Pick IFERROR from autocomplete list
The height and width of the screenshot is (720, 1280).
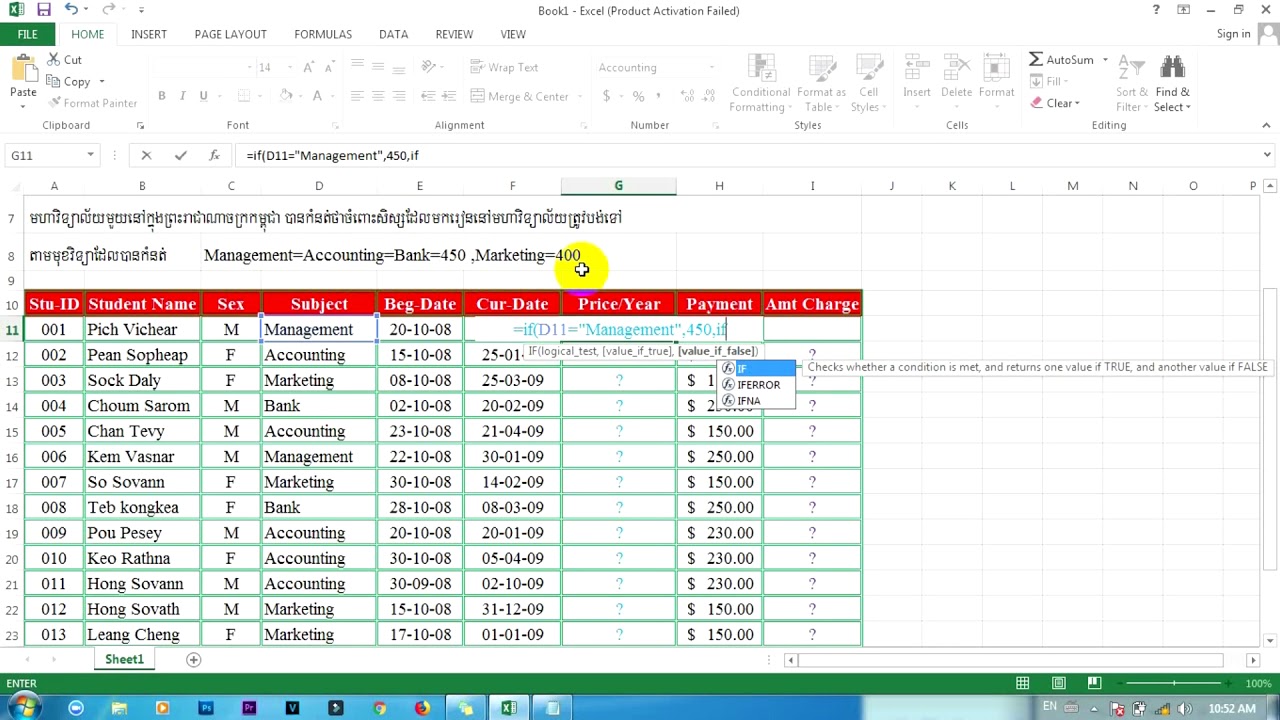757,385
